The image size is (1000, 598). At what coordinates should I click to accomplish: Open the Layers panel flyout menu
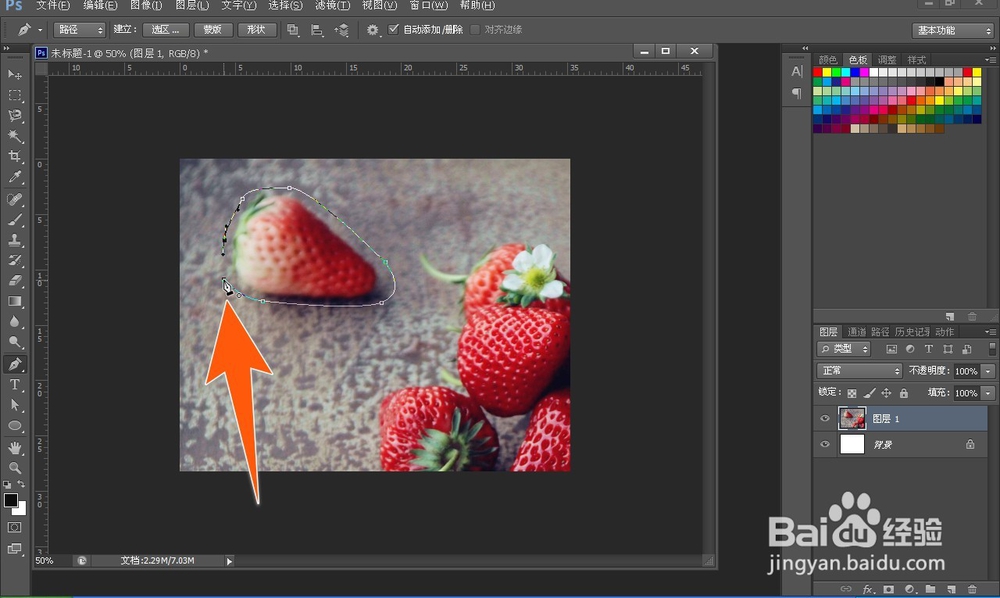click(x=990, y=332)
